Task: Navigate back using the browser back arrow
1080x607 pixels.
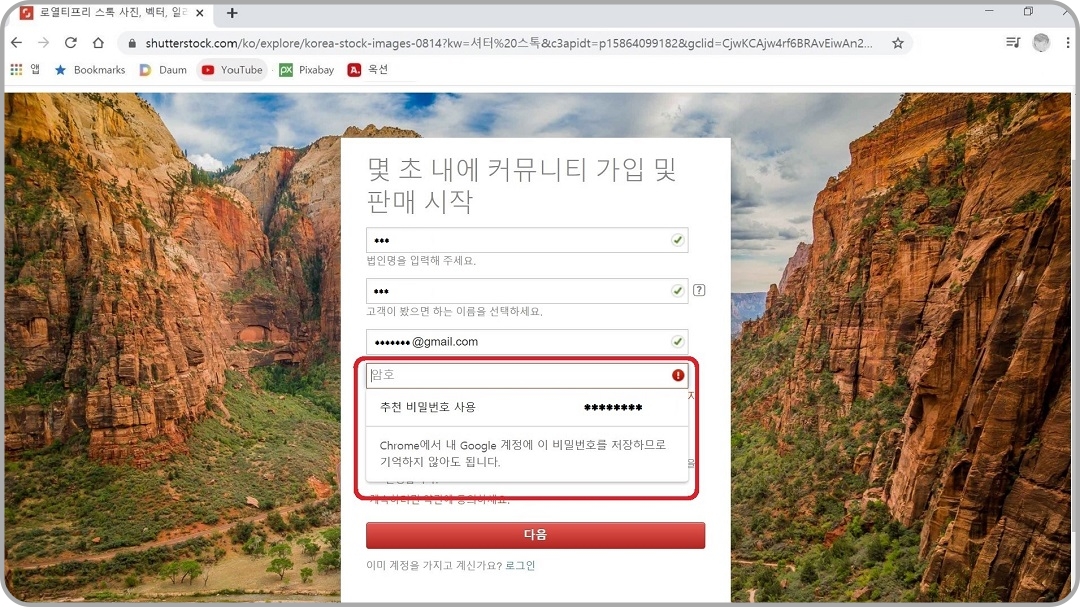Action: (16, 43)
